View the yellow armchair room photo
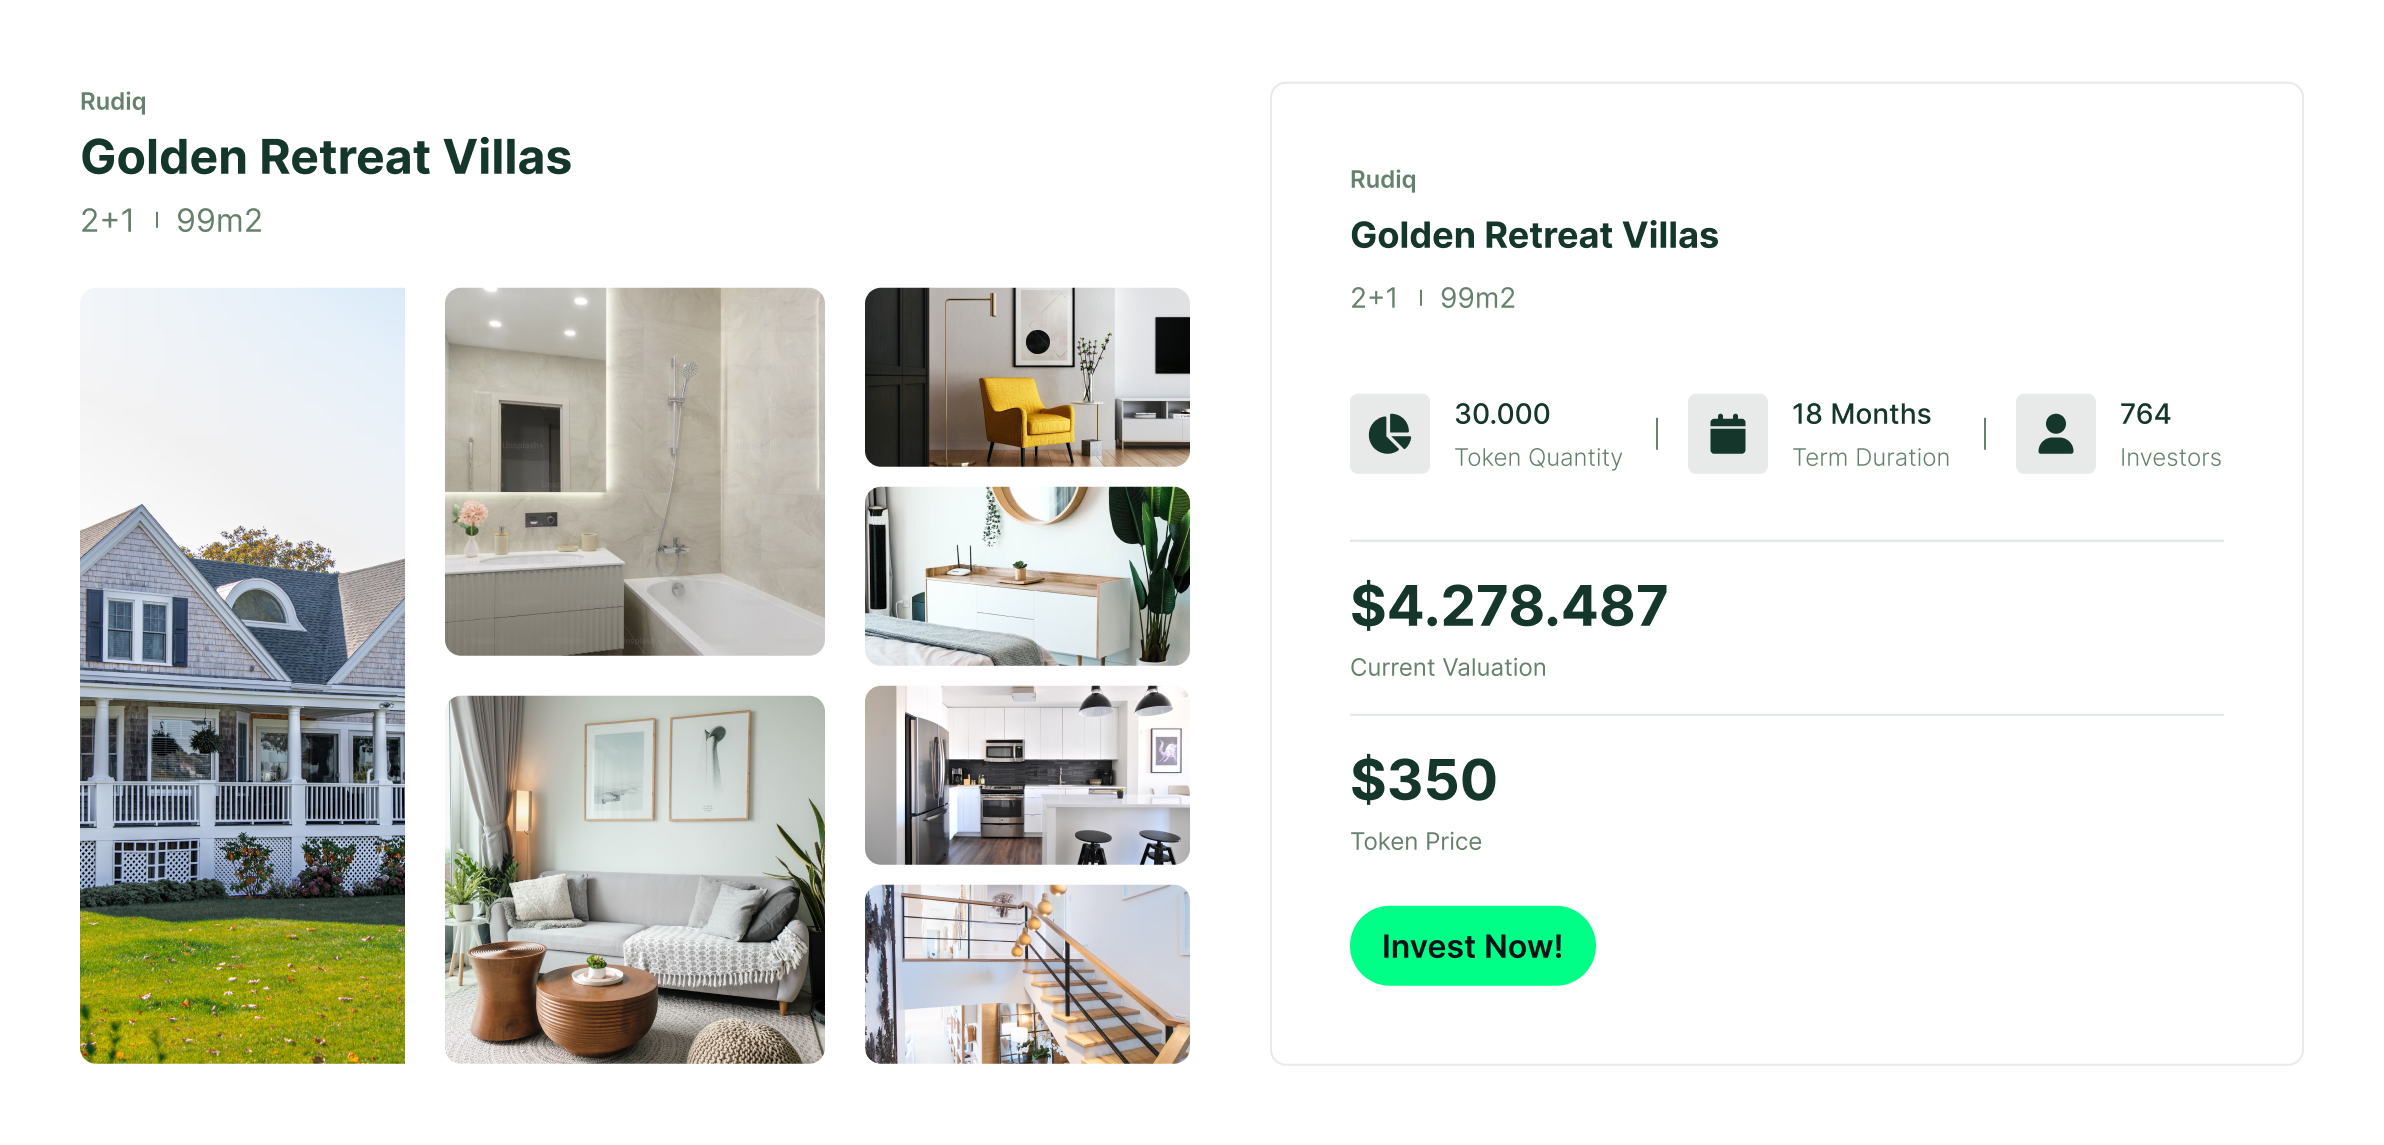This screenshot has width=2384, height=1145. (x=1027, y=377)
